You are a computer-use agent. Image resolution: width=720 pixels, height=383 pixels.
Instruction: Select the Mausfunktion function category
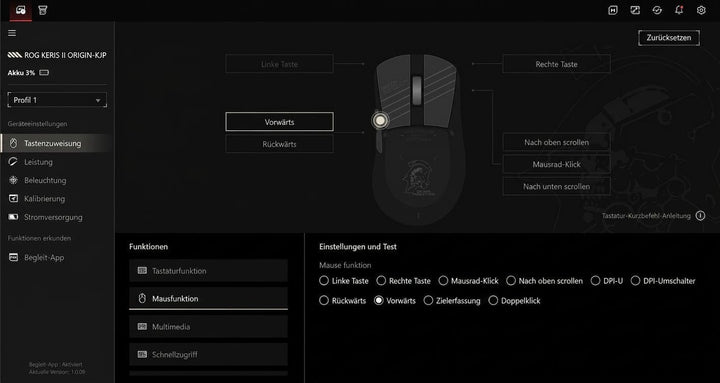coord(208,299)
